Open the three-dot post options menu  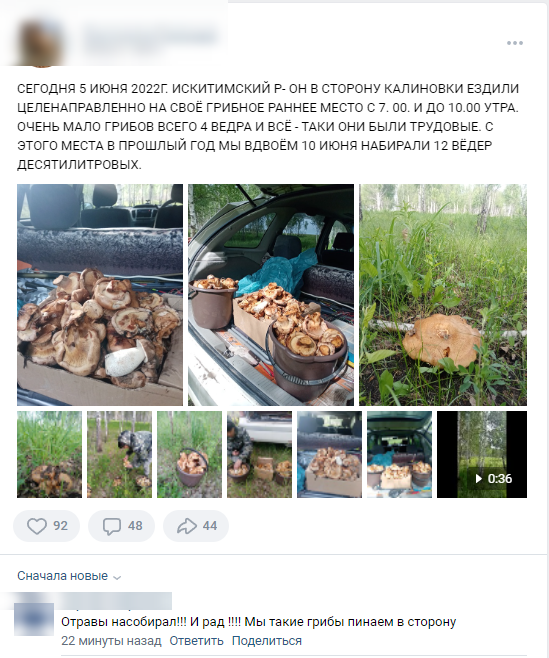tap(515, 43)
